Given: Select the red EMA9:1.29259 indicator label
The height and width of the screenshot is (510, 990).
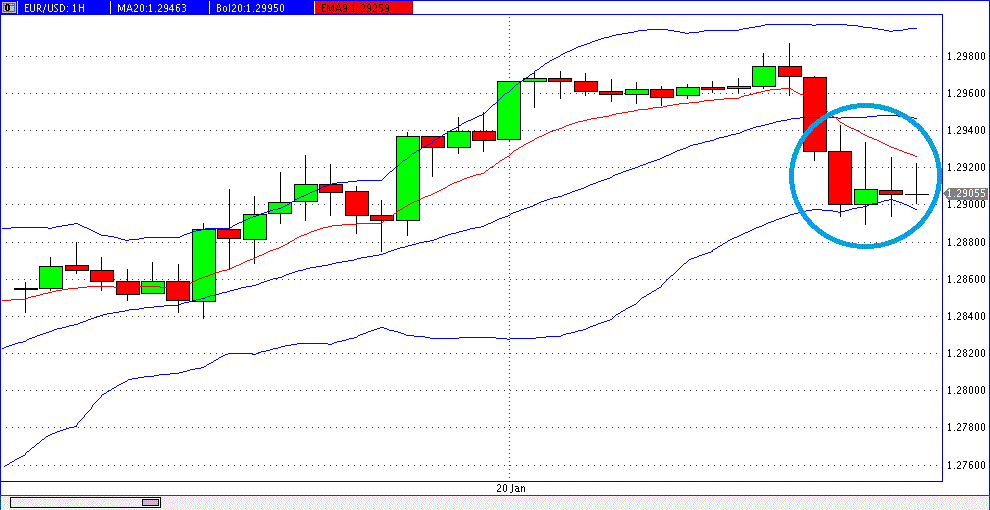Looking at the screenshot, I should [364, 8].
